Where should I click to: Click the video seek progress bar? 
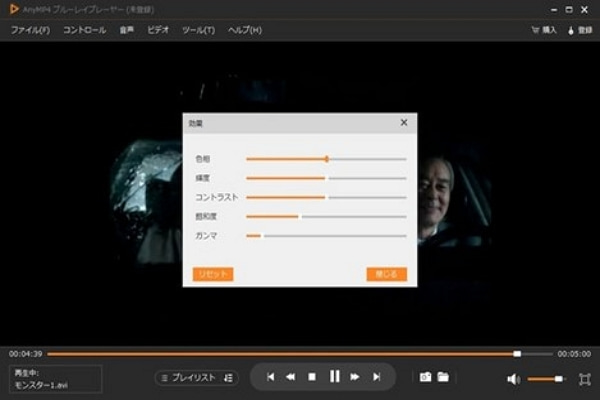[300, 353]
